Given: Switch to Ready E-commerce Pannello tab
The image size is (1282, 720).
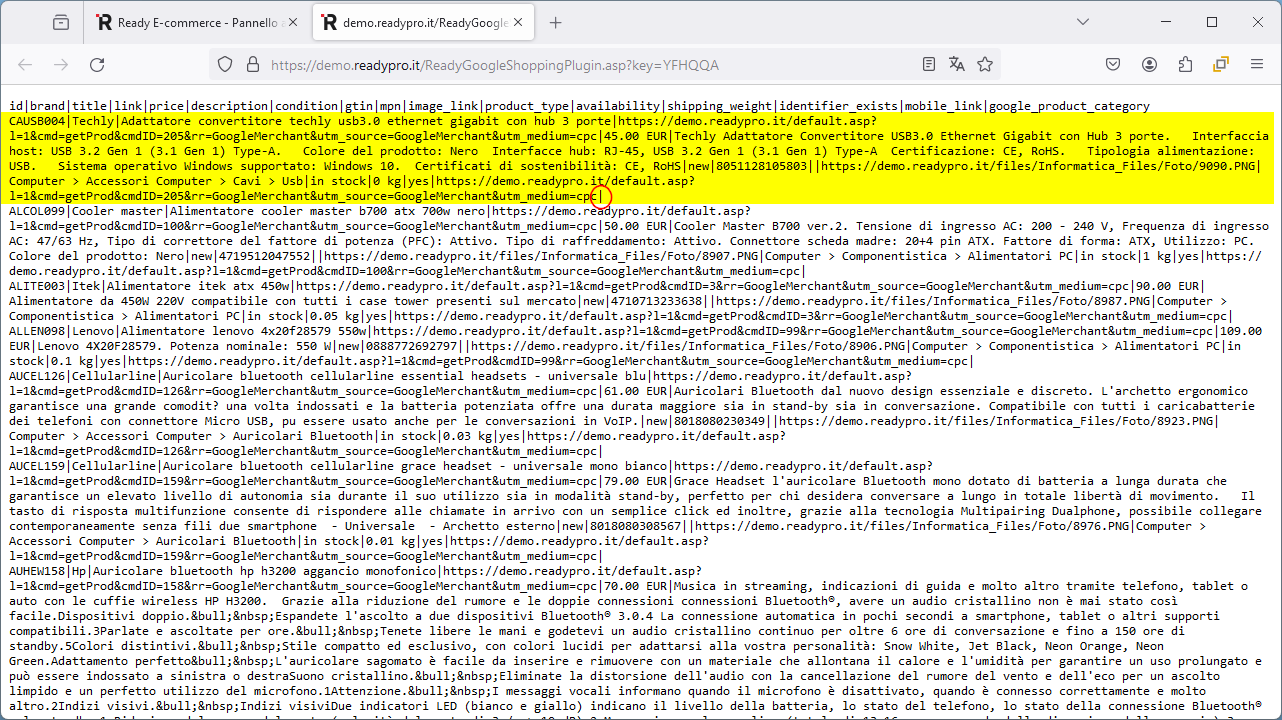Looking at the screenshot, I should coord(195,22).
